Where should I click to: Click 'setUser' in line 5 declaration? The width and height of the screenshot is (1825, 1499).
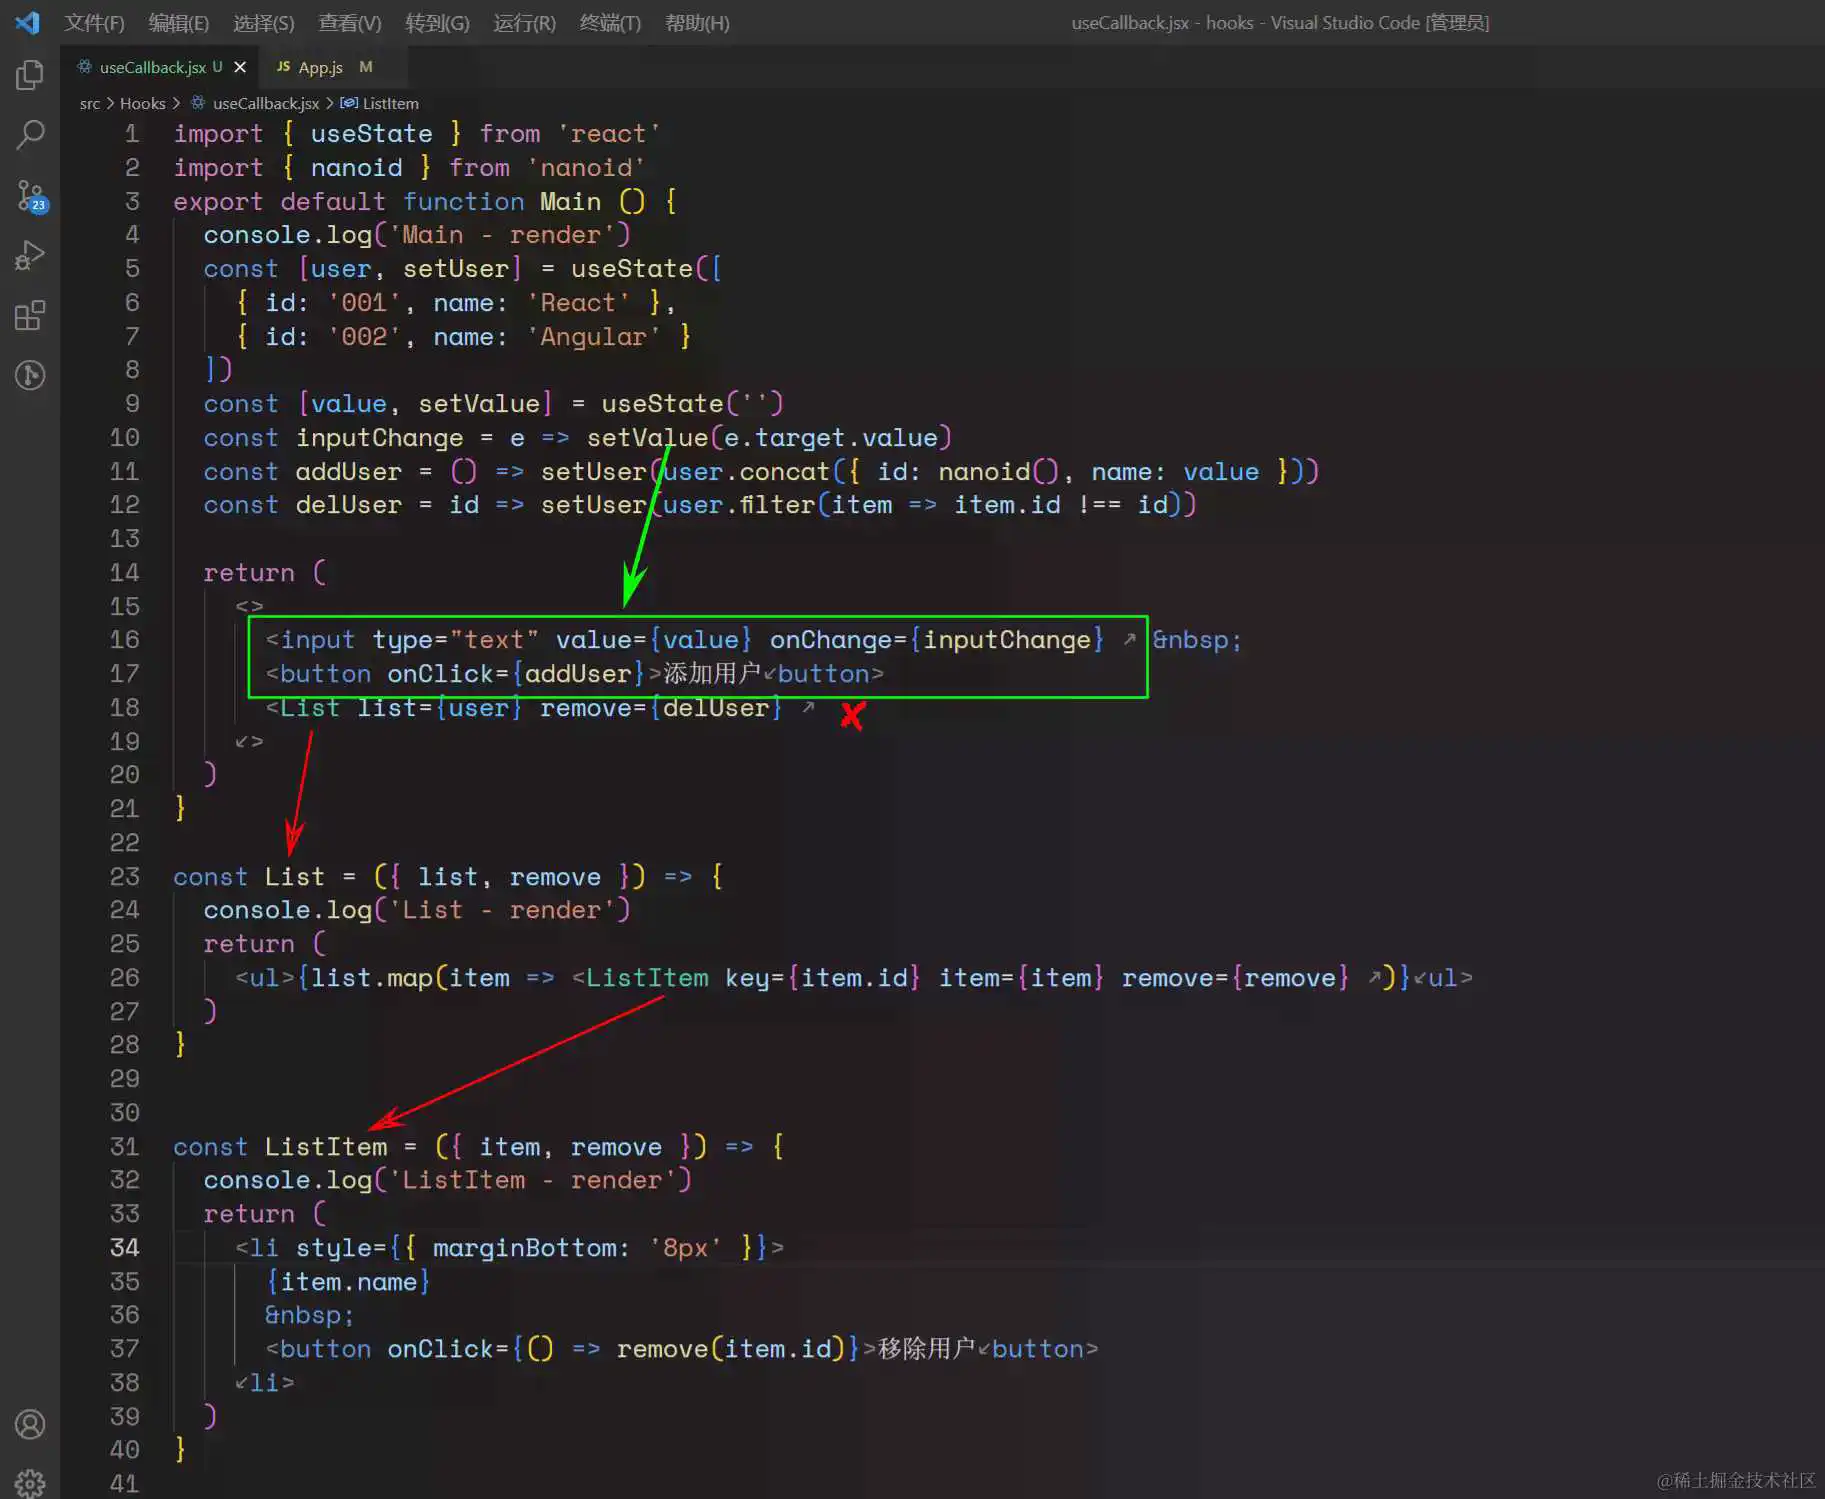[456, 268]
